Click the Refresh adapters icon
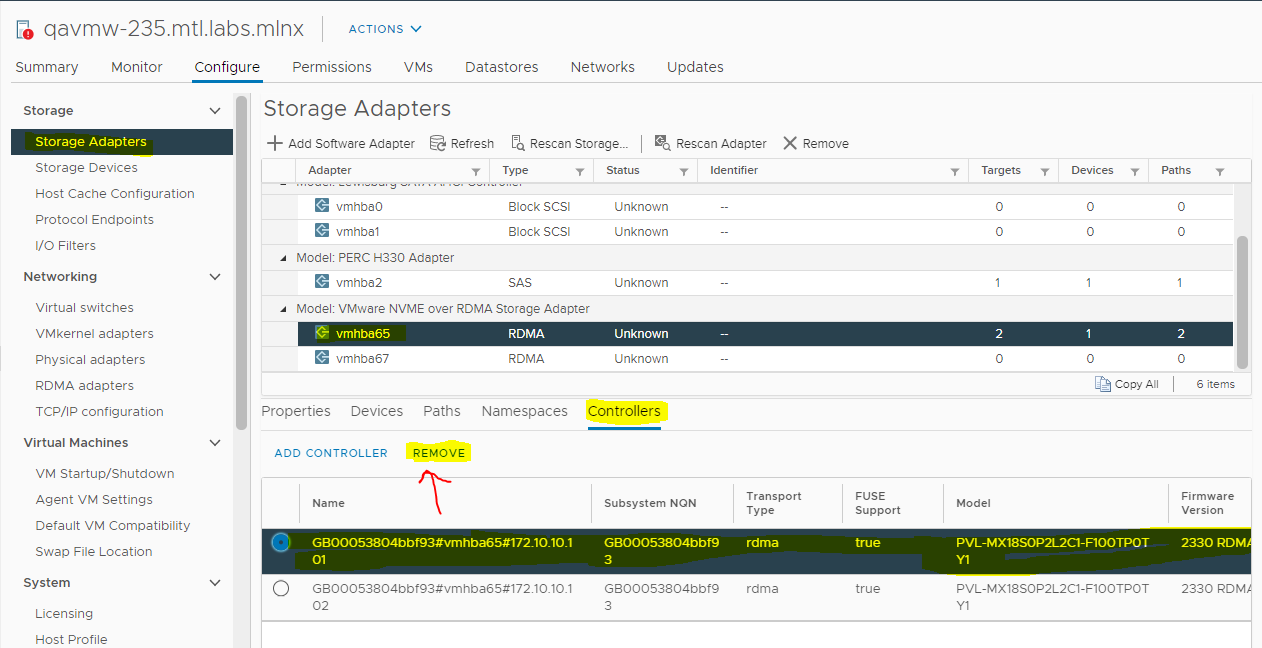 pos(437,143)
